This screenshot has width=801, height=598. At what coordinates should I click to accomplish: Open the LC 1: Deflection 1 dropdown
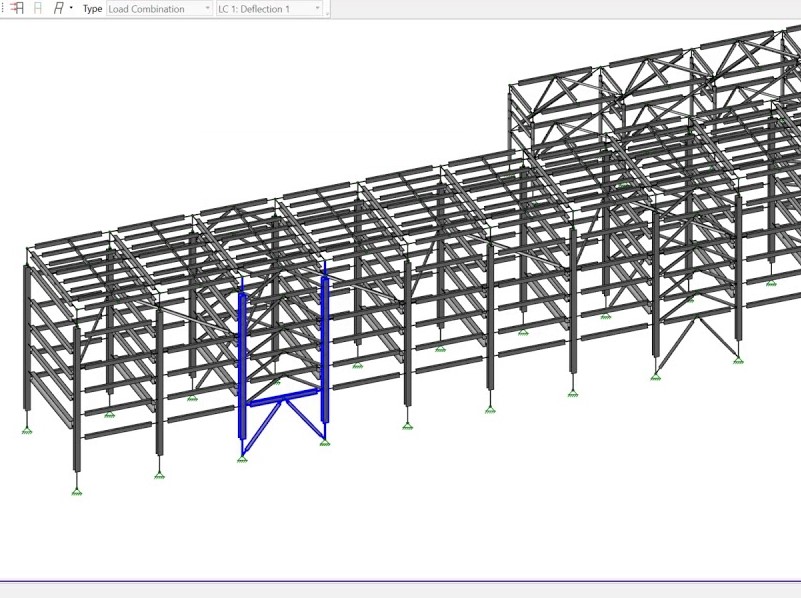269,9
